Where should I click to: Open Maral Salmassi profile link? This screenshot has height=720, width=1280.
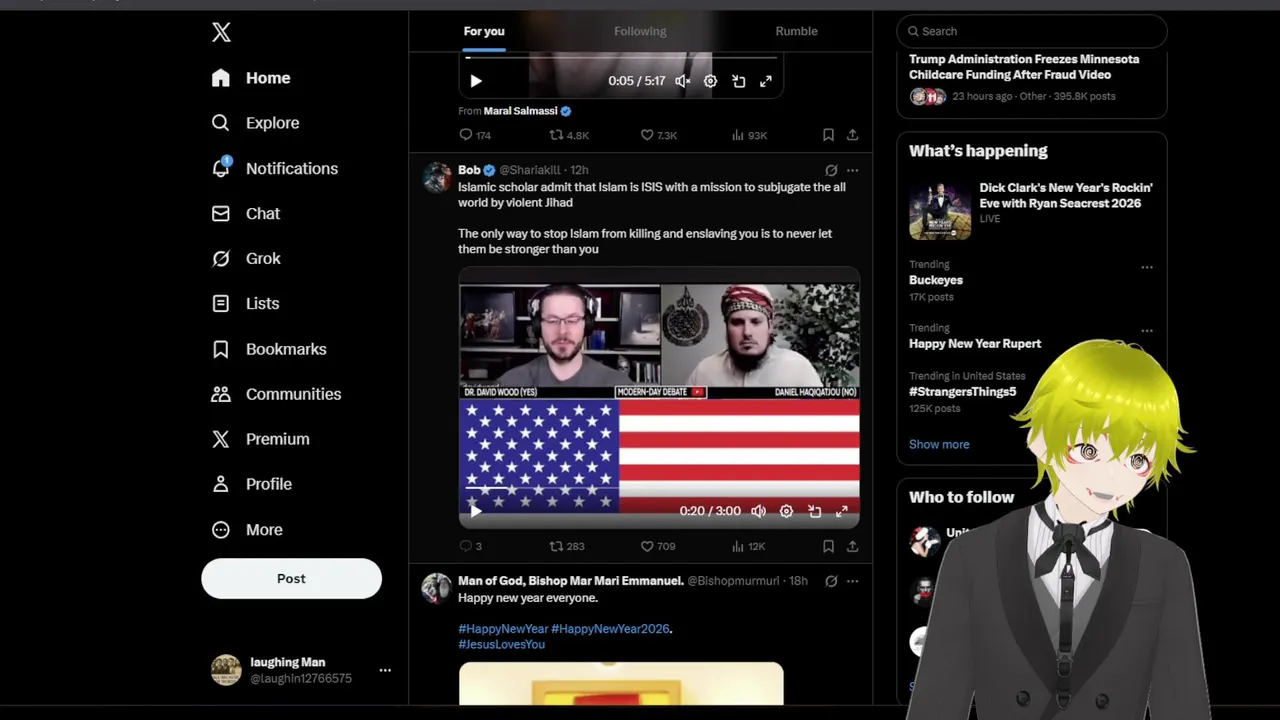(x=521, y=111)
